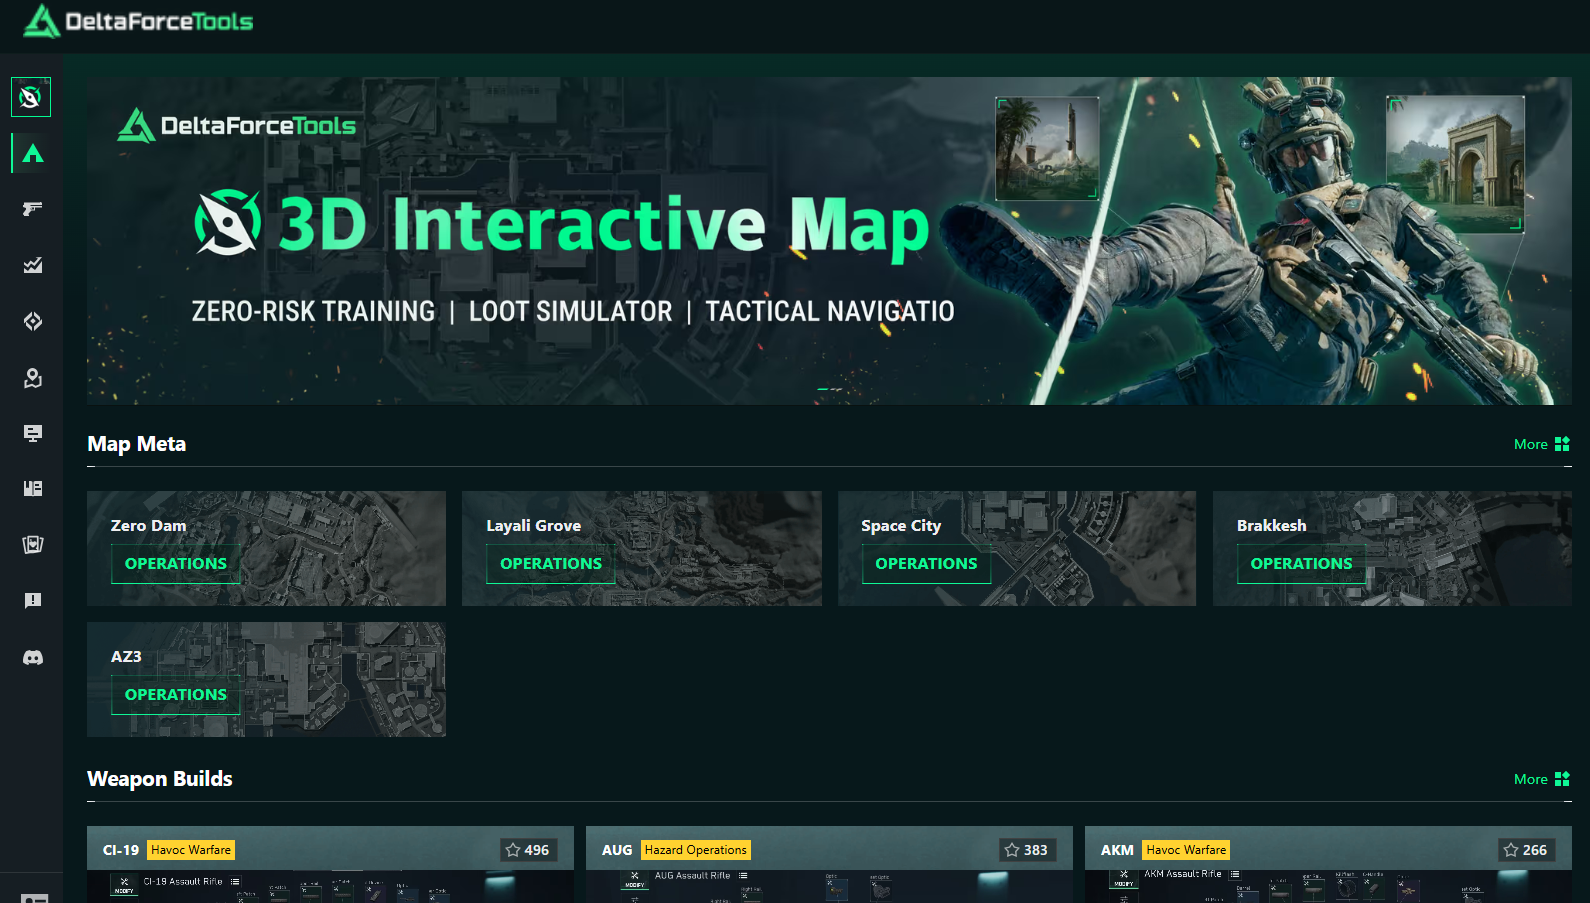Click the presentation board sidebar icon
1590x903 pixels.
pyautogui.click(x=32, y=433)
